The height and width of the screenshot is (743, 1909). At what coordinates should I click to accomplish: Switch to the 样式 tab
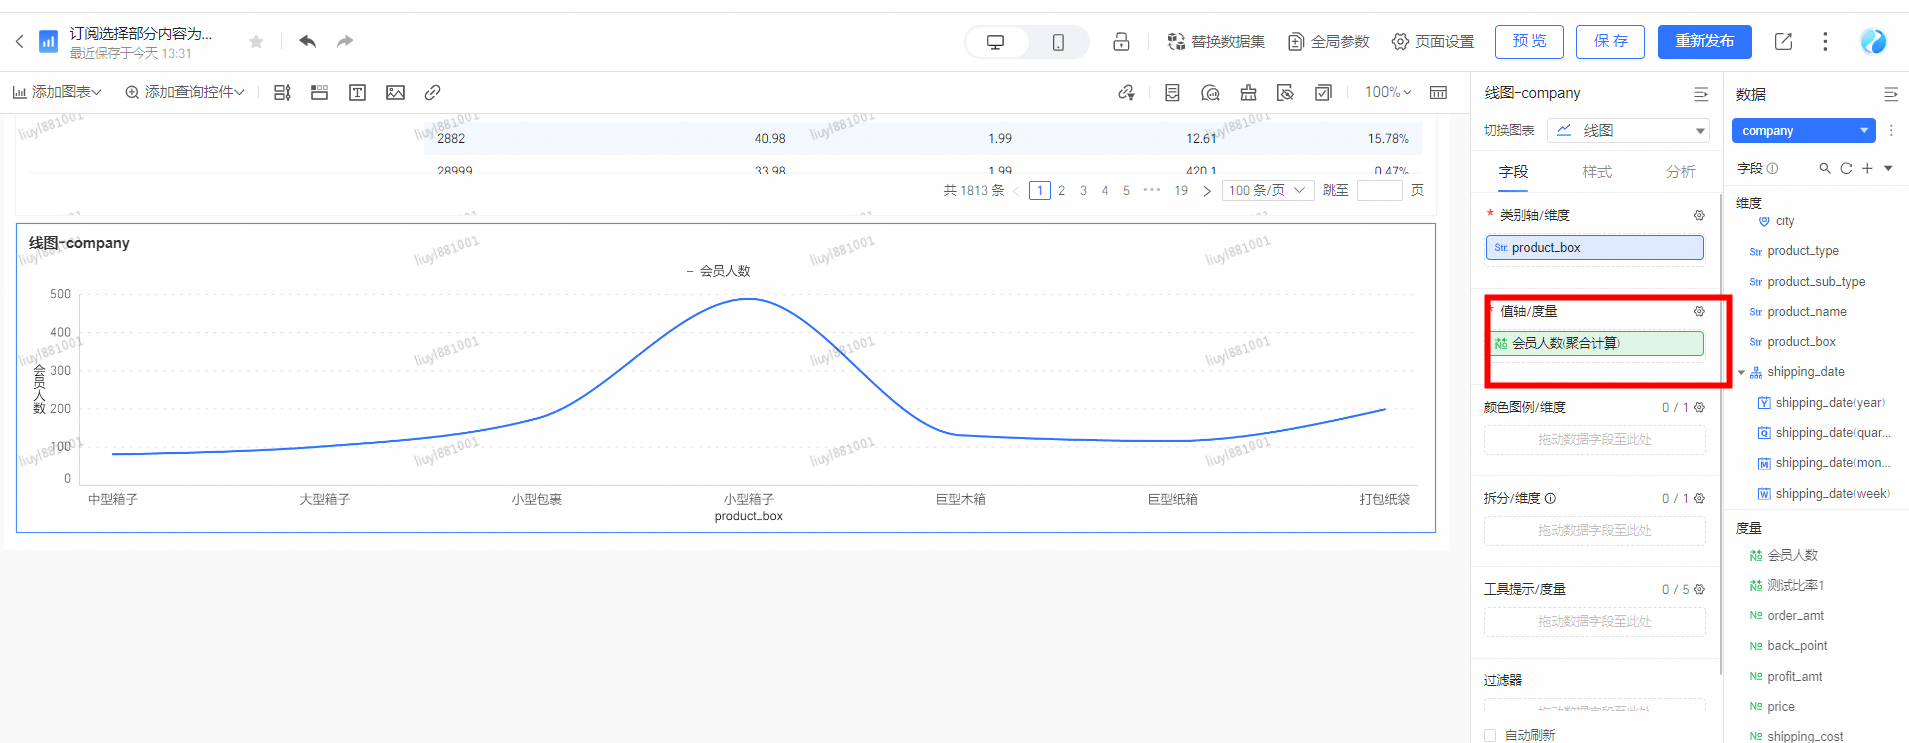tap(1597, 172)
